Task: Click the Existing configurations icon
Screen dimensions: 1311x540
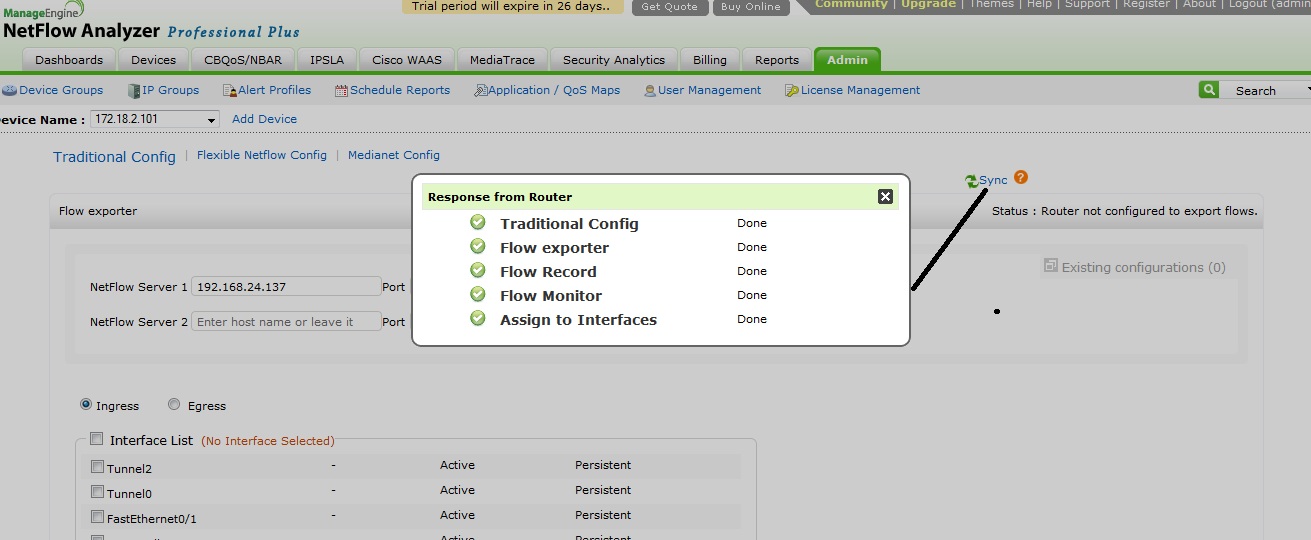Action: [1050, 266]
